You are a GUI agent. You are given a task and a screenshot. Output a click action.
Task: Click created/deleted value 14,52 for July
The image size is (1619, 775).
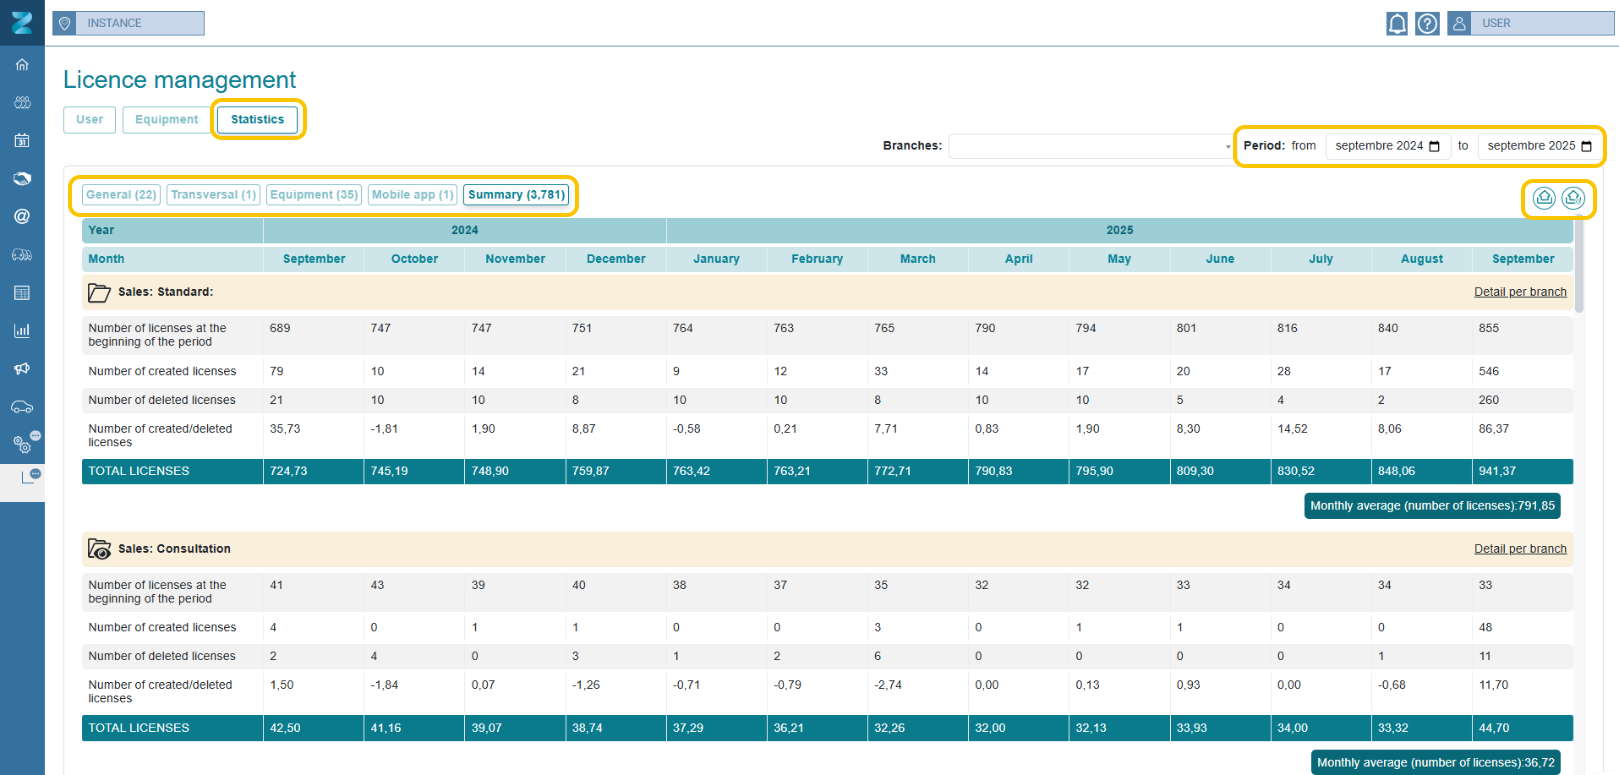1293,429
